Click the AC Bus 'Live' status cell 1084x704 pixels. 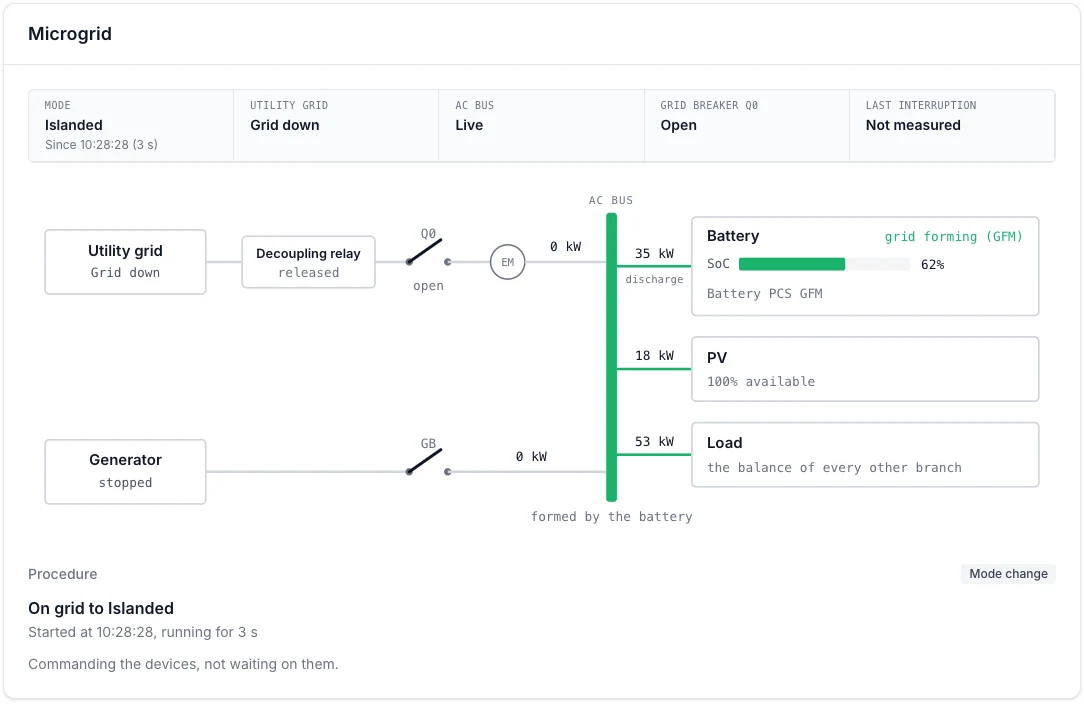click(x=541, y=126)
